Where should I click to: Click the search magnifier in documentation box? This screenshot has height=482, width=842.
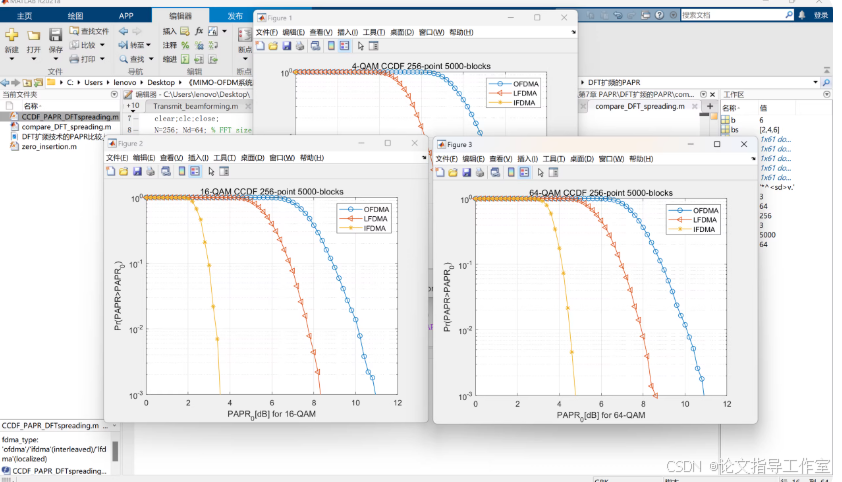tap(788, 15)
